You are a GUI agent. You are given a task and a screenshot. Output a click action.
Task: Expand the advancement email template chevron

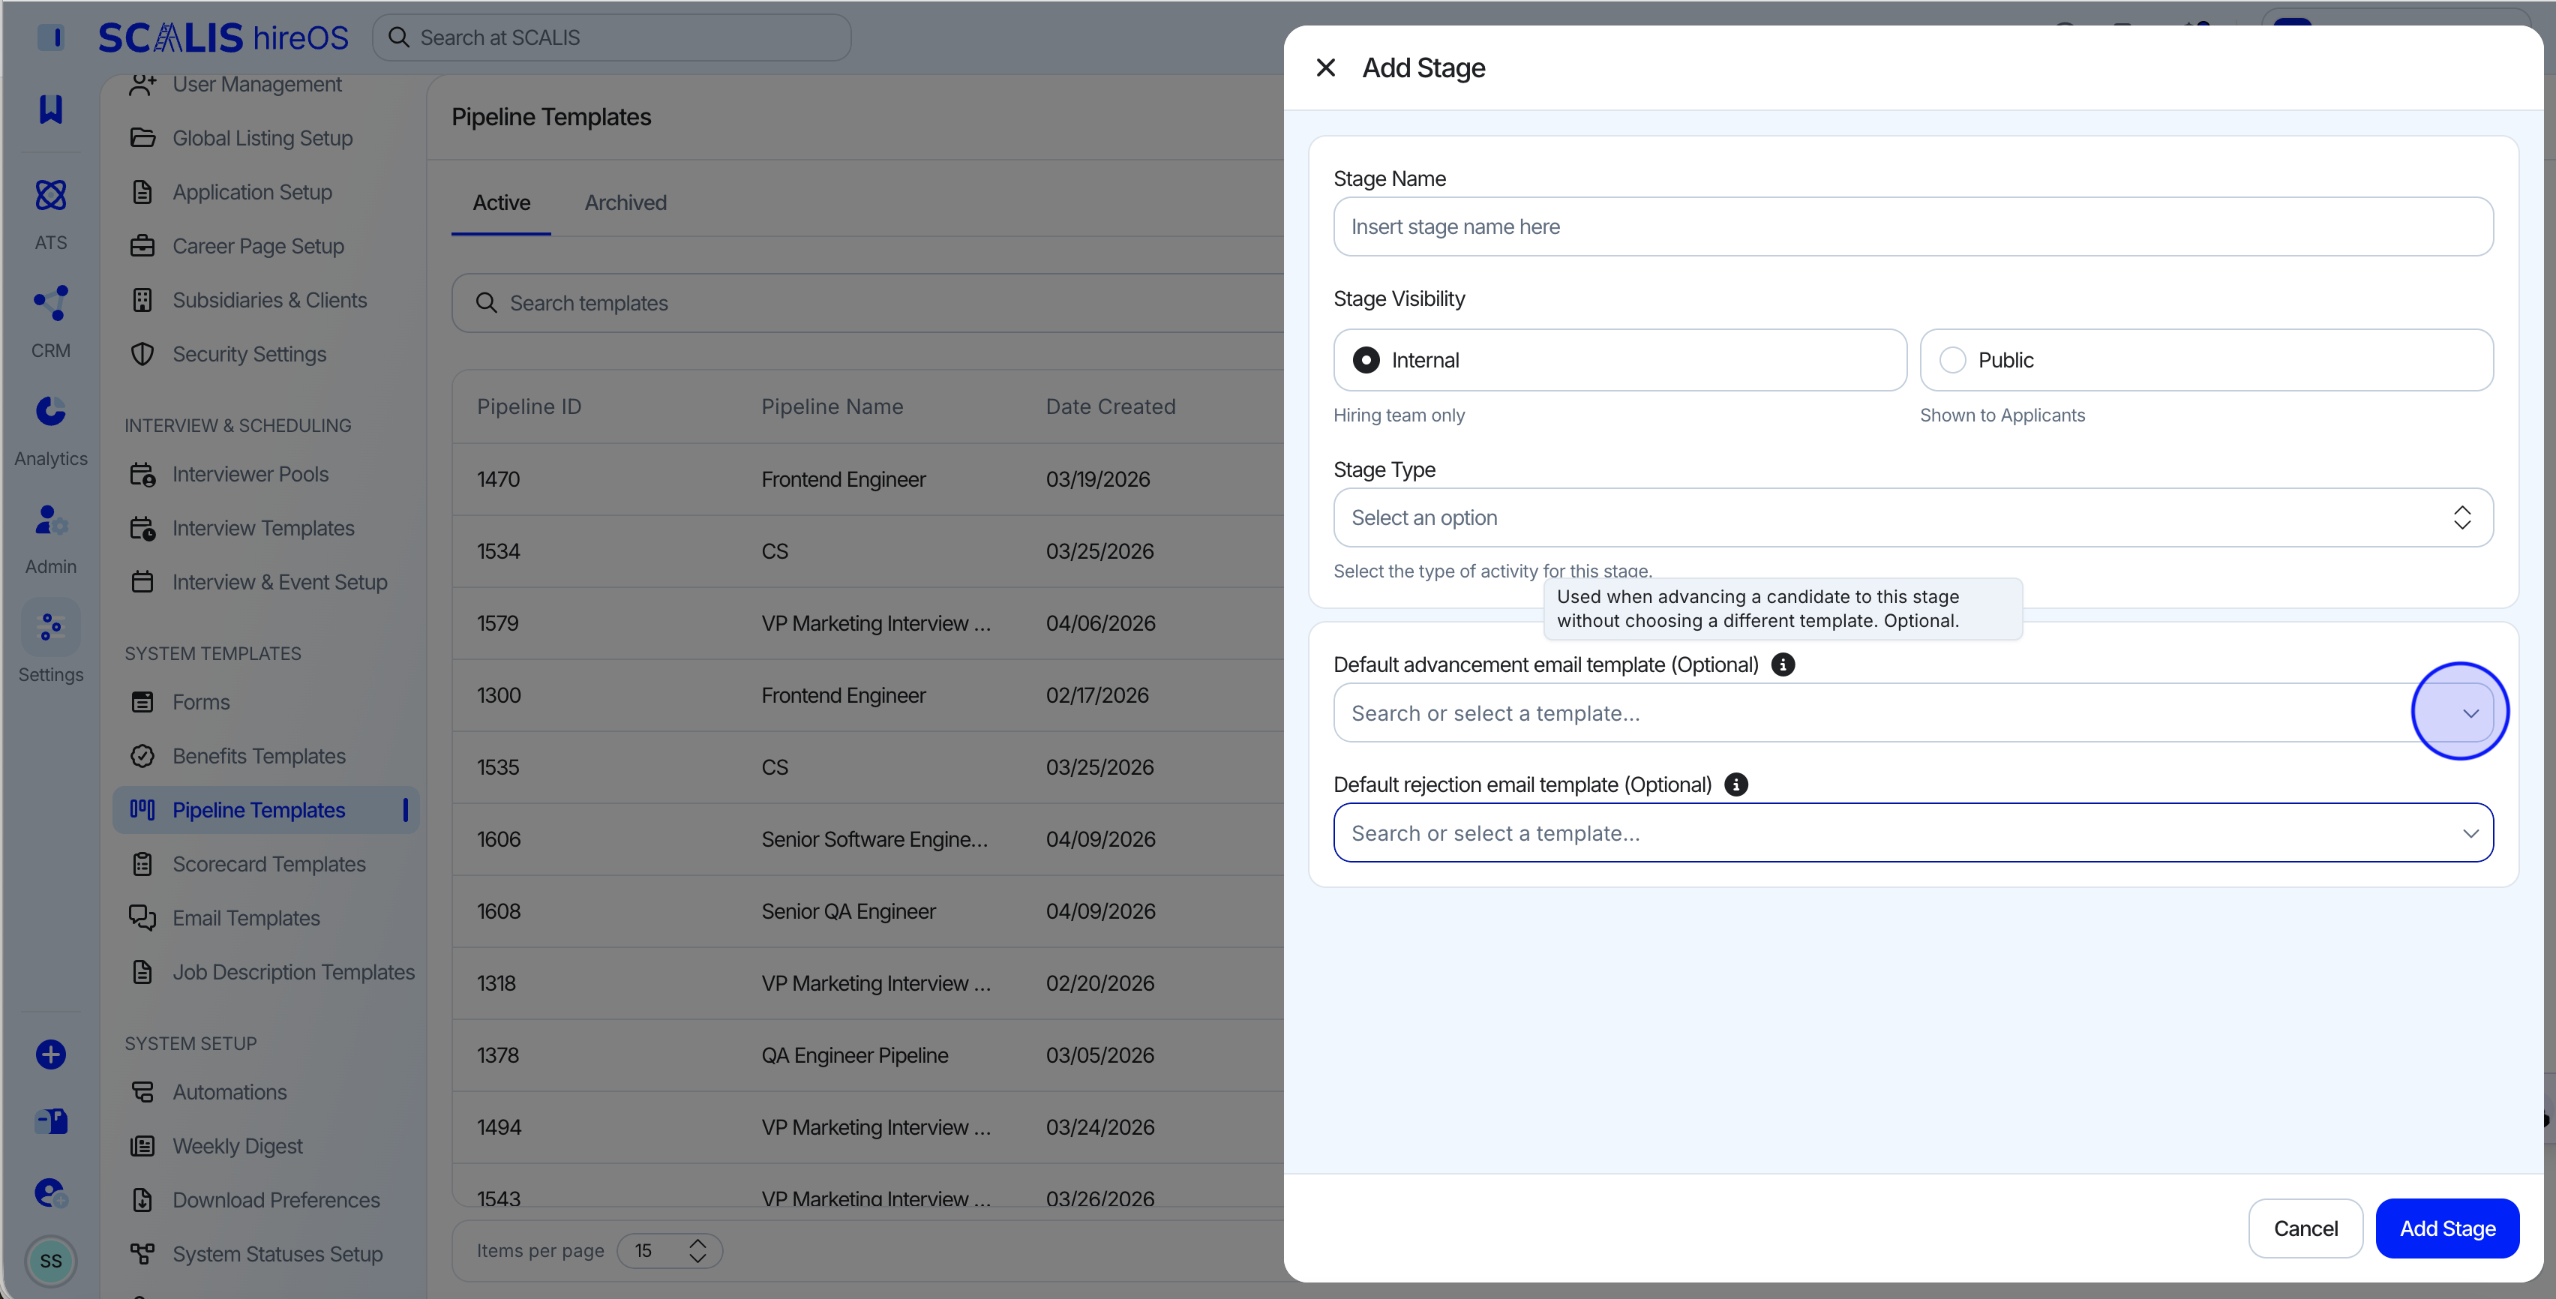coord(2470,713)
